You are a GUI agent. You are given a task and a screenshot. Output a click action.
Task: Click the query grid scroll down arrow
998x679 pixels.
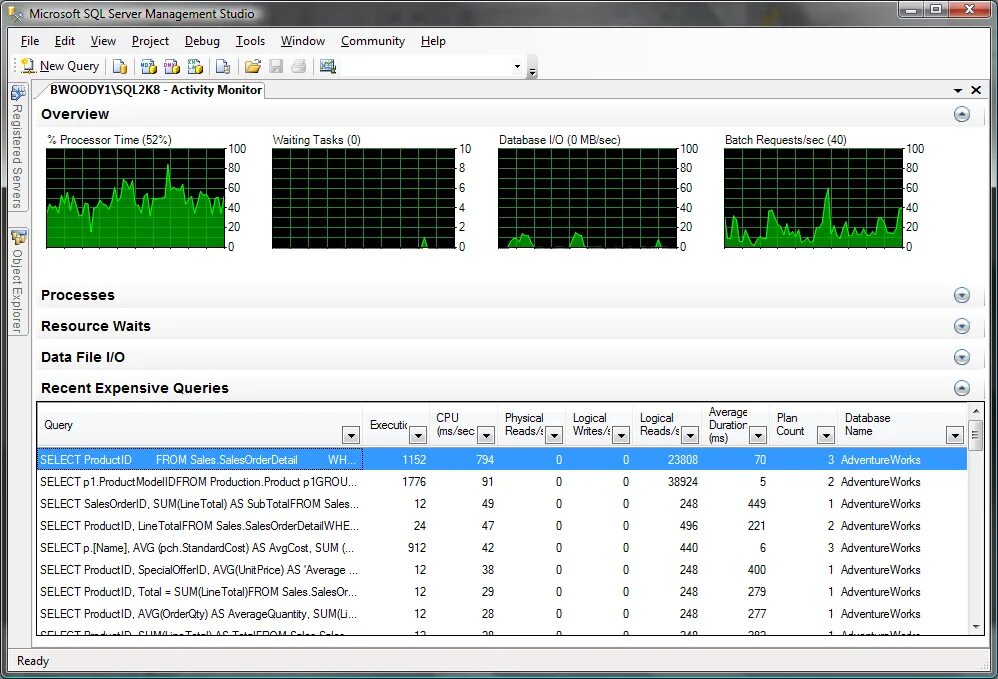point(976,627)
